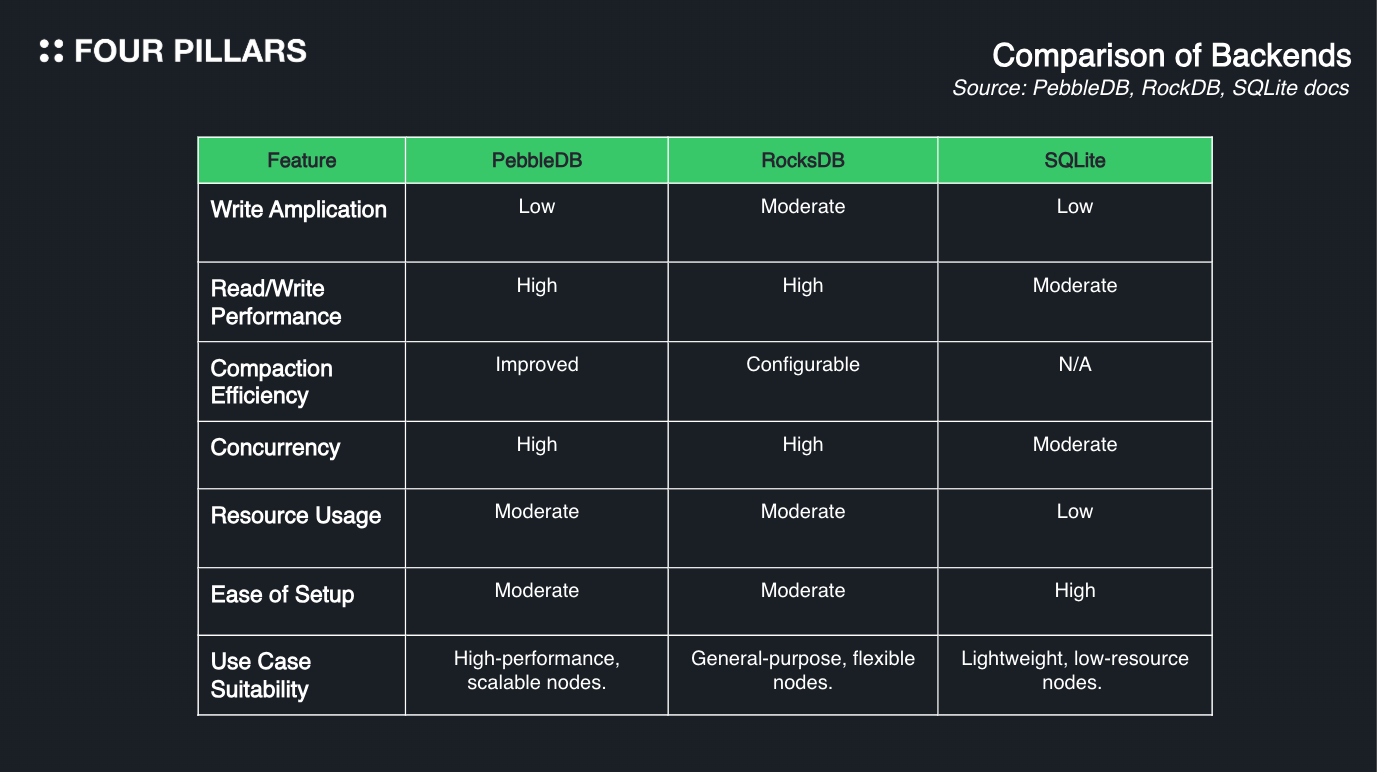Screen dimensions: 1377x772
Task: Select the Use Case Suitability row label
Action: 260,676
